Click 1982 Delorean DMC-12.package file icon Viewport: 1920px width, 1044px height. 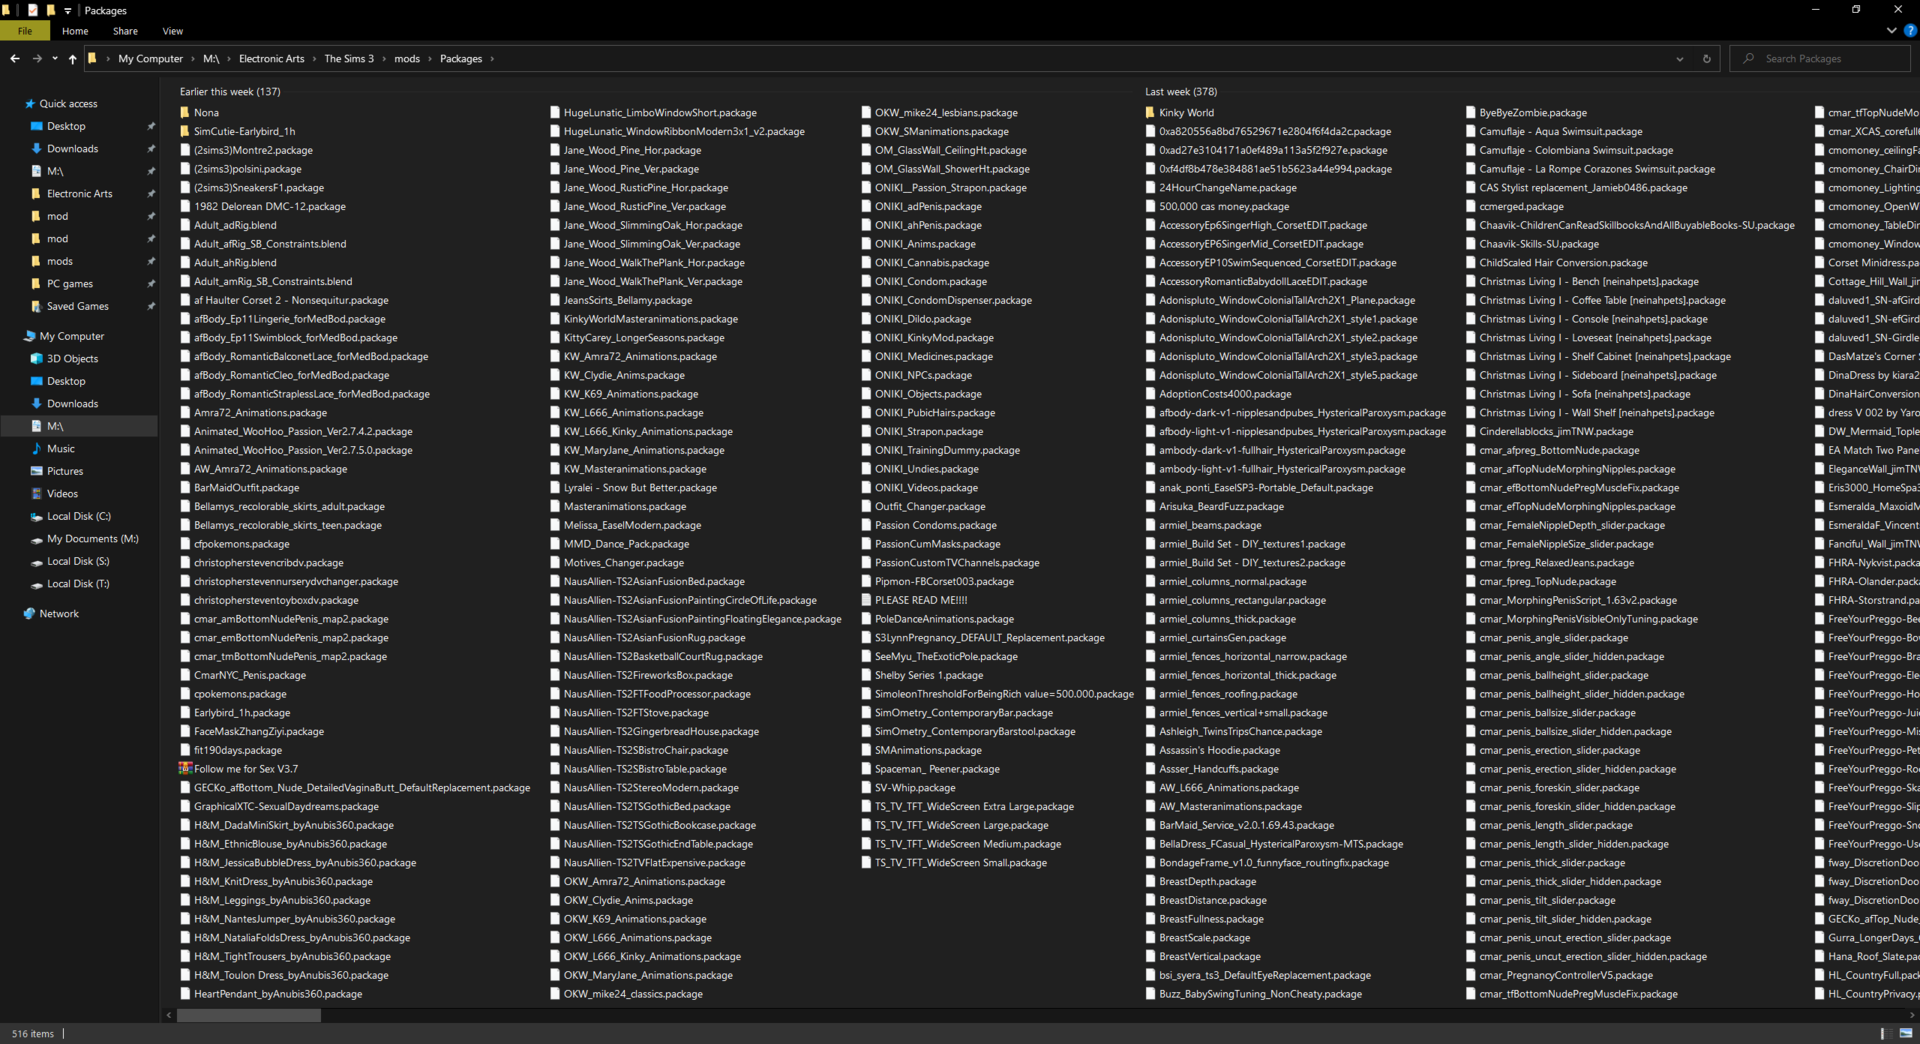click(x=185, y=207)
